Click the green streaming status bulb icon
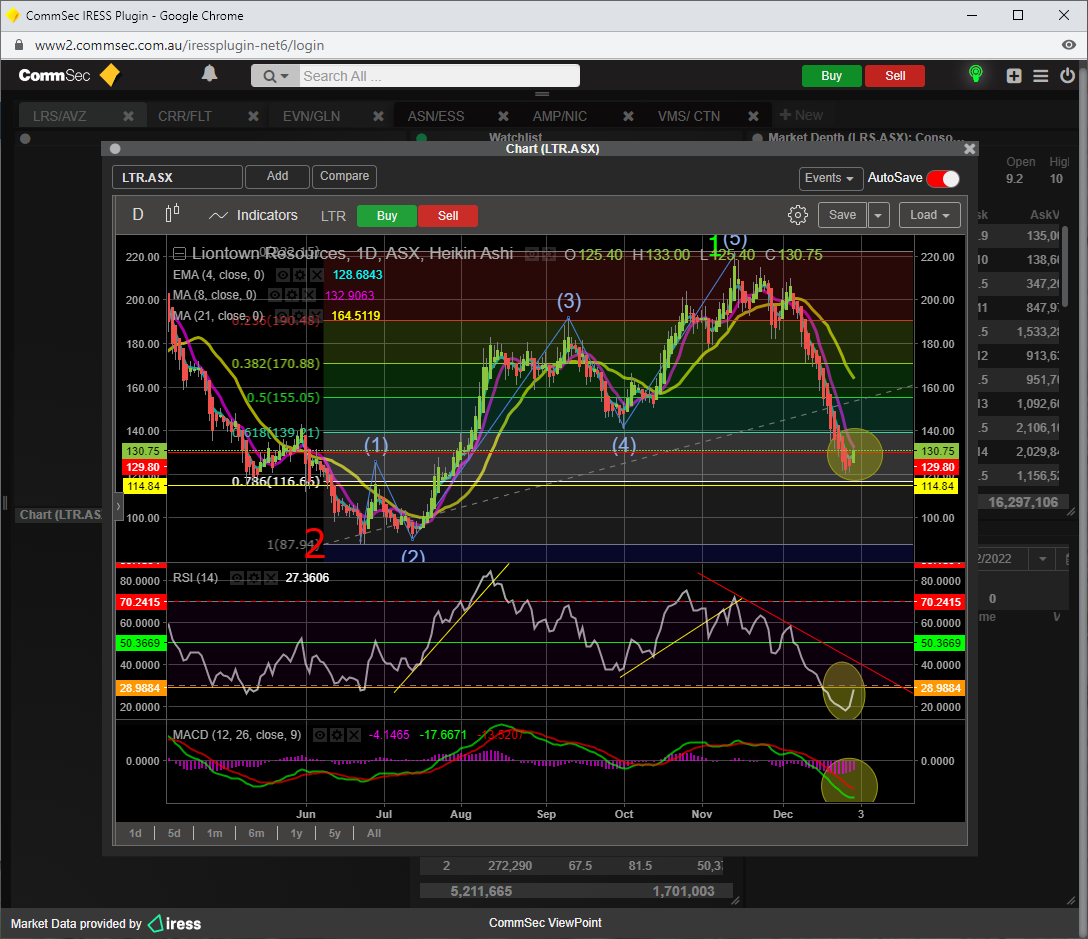 pos(976,74)
